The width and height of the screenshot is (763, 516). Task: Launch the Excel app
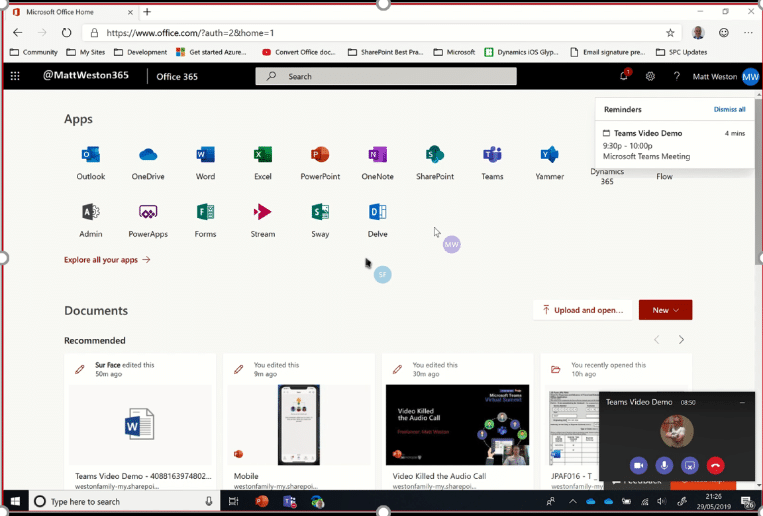pyautogui.click(x=263, y=163)
